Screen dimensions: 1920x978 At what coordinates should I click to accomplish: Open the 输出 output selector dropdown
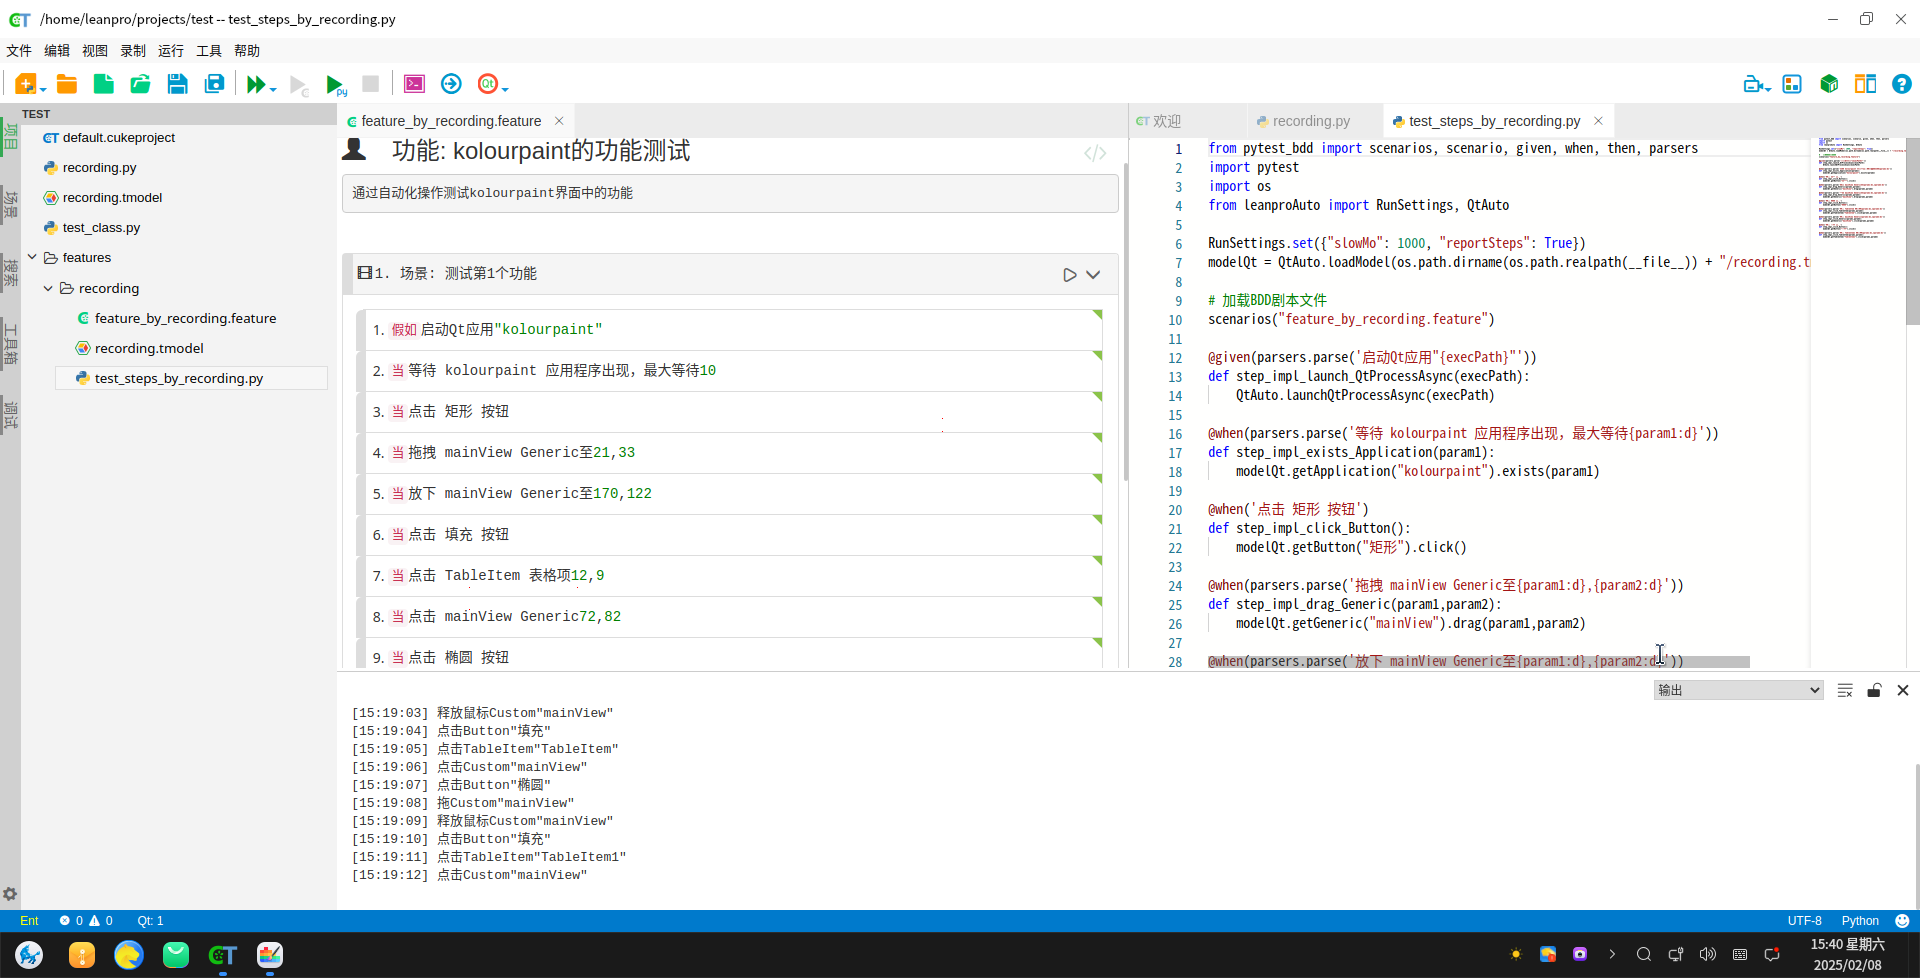coord(1738,690)
